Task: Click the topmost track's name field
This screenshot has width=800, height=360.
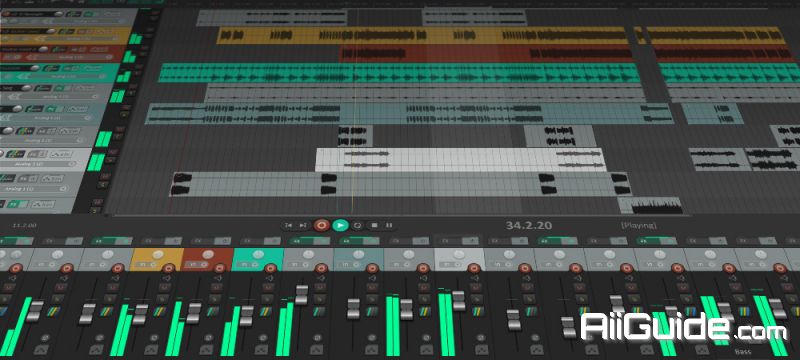Action: click(x=32, y=14)
